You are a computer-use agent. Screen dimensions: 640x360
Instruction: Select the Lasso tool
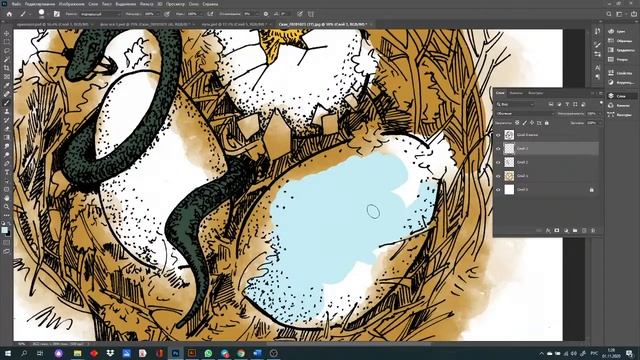(7, 51)
